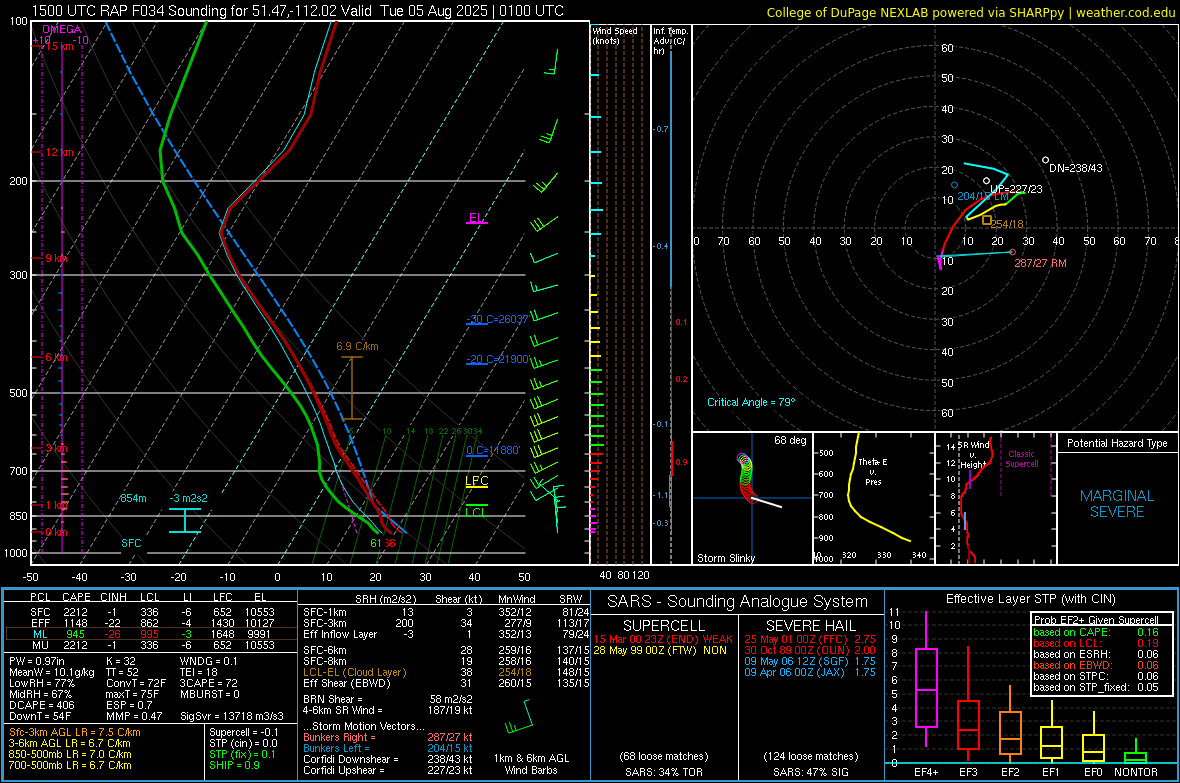Click the DN=238/43 hodograph marker label

pyautogui.click(x=1075, y=168)
